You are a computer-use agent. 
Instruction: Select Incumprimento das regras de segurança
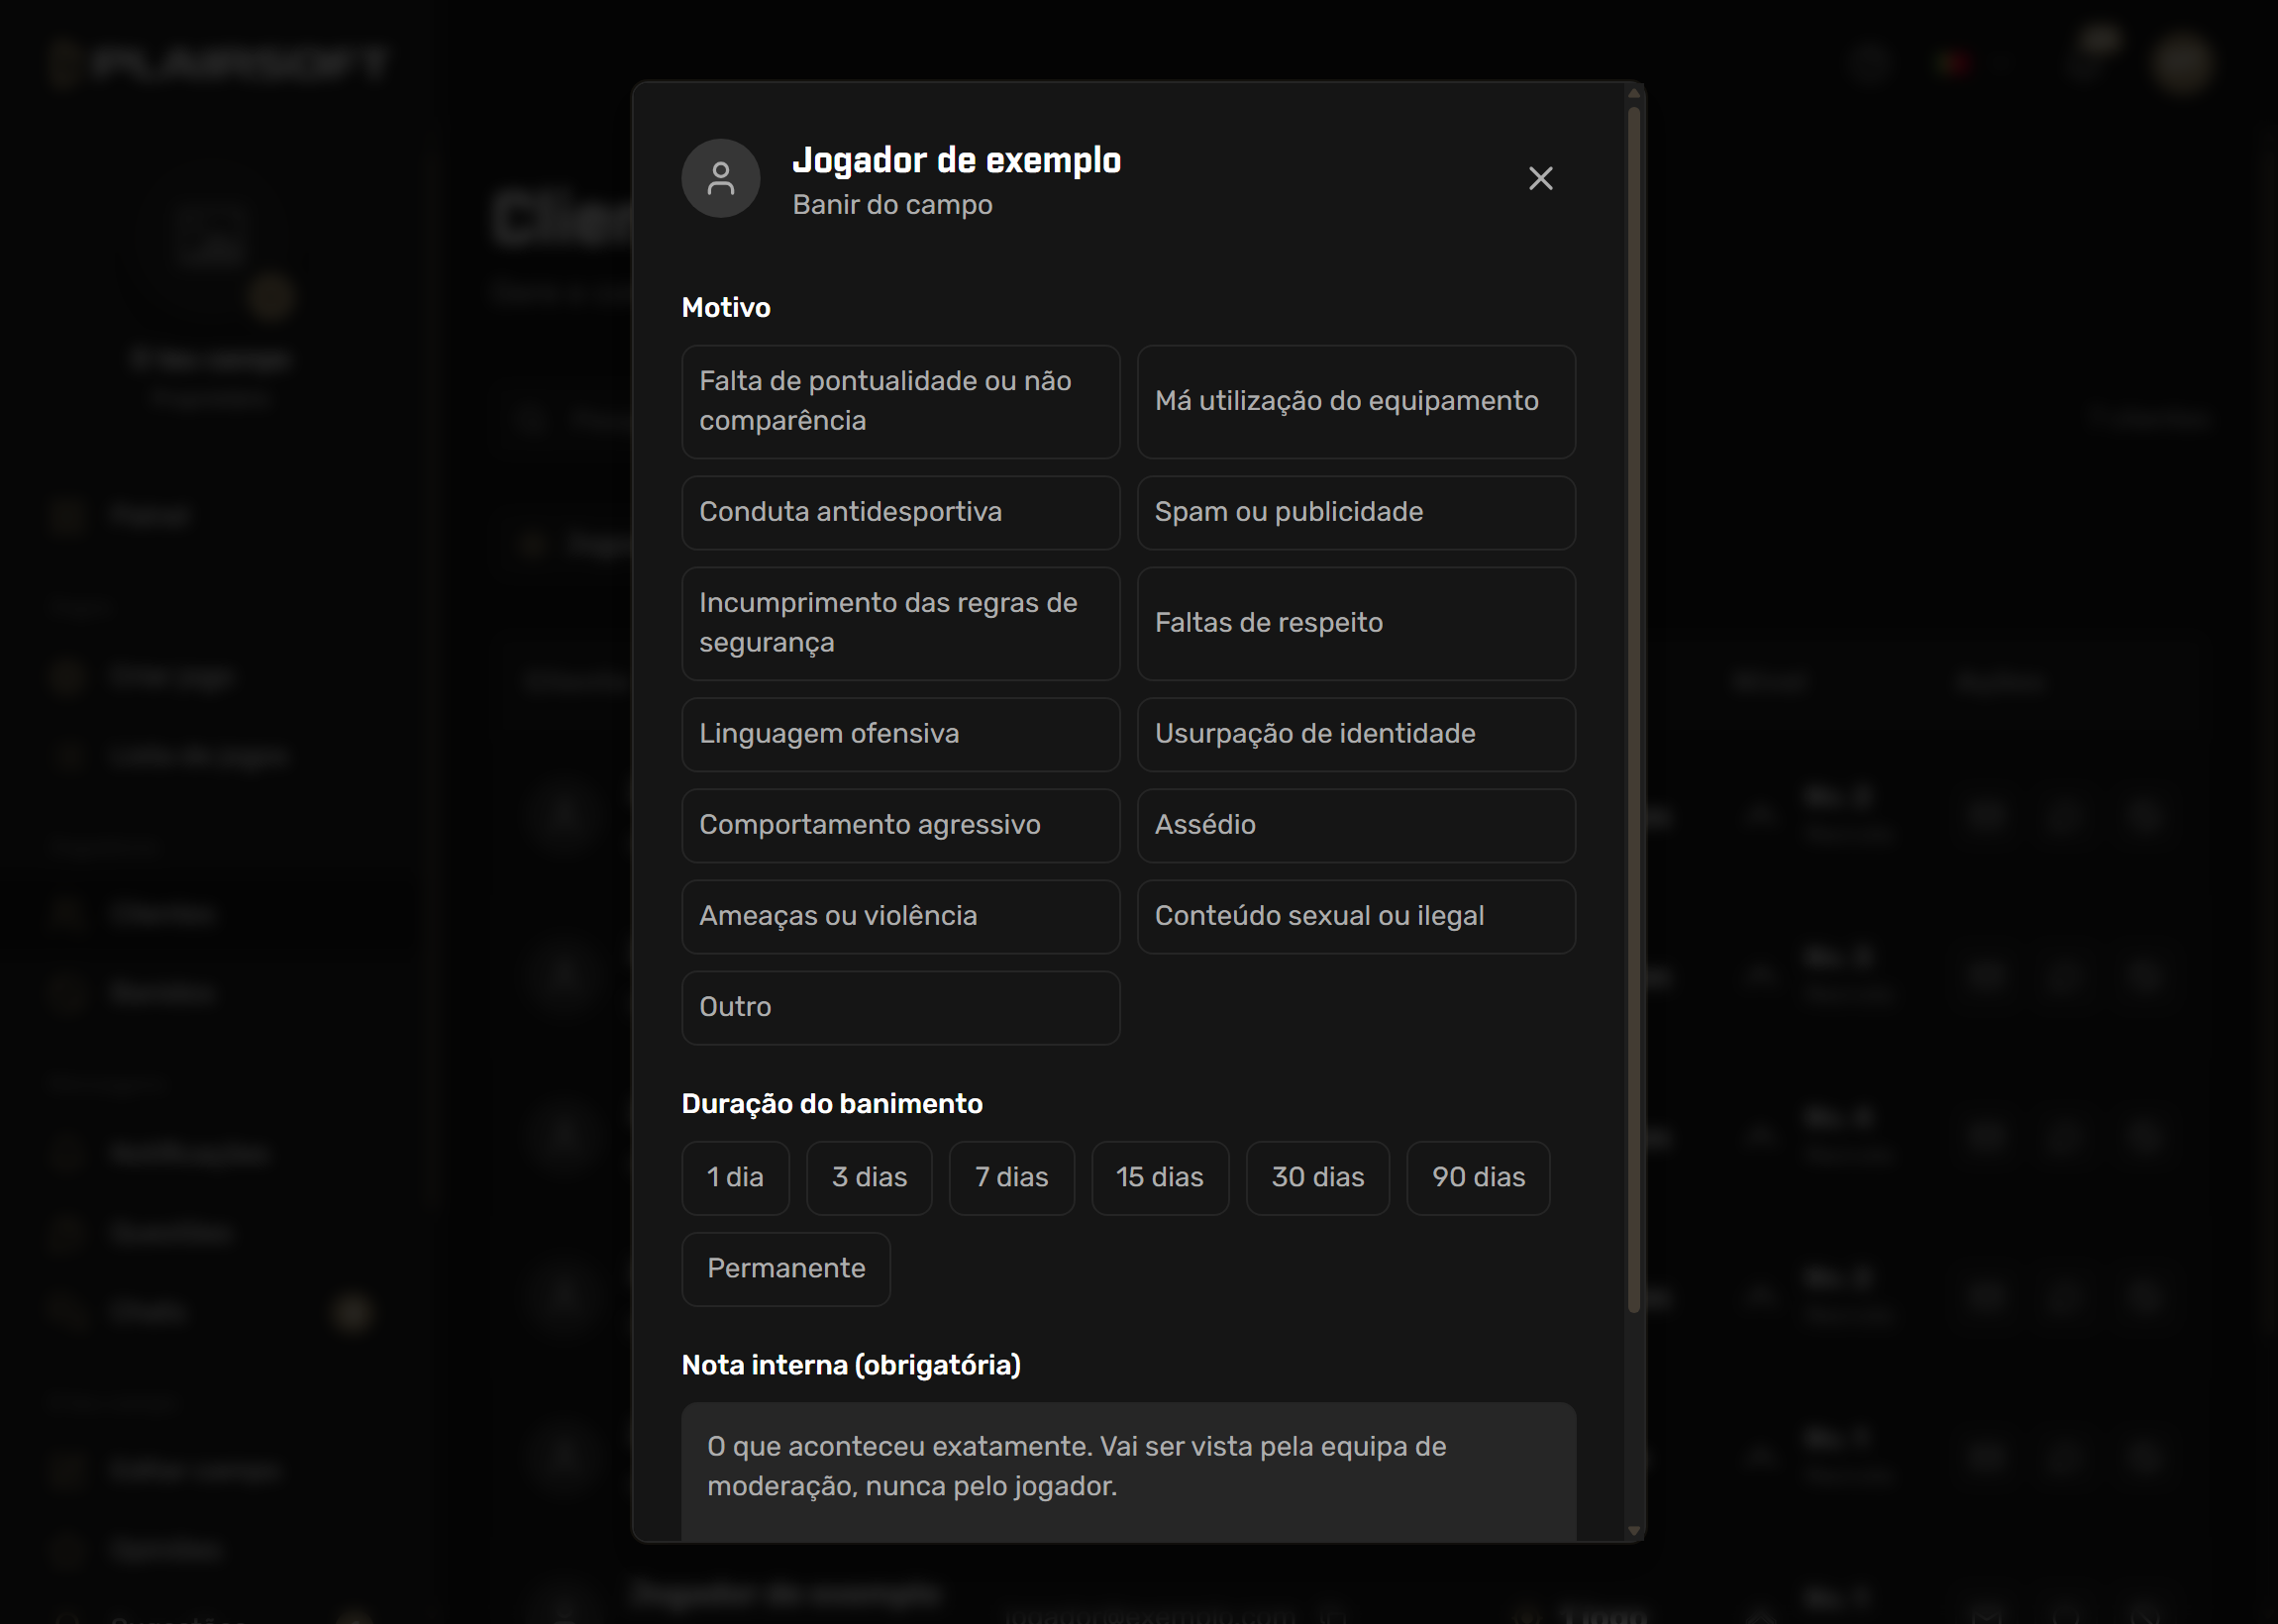(900, 624)
